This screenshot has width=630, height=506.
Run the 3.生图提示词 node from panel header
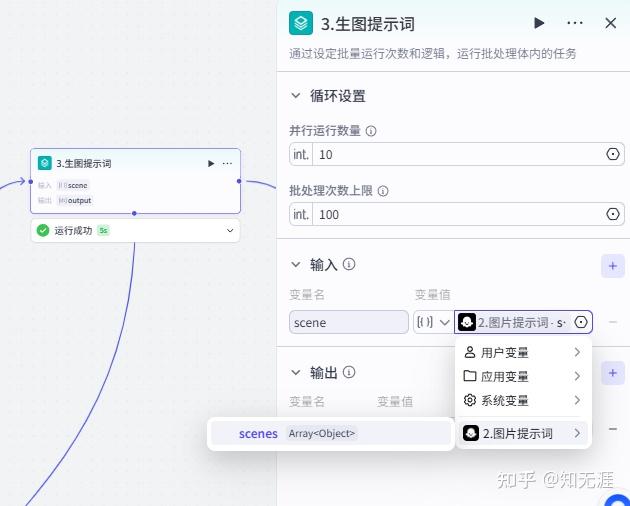click(x=539, y=23)
